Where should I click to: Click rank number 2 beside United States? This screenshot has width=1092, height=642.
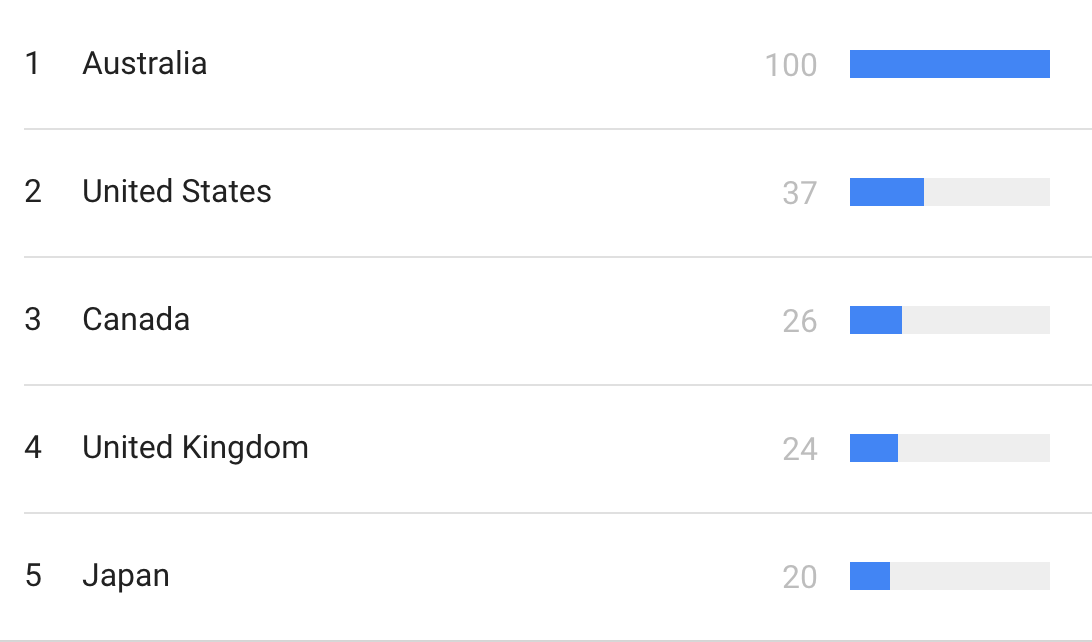coord(33,191)
